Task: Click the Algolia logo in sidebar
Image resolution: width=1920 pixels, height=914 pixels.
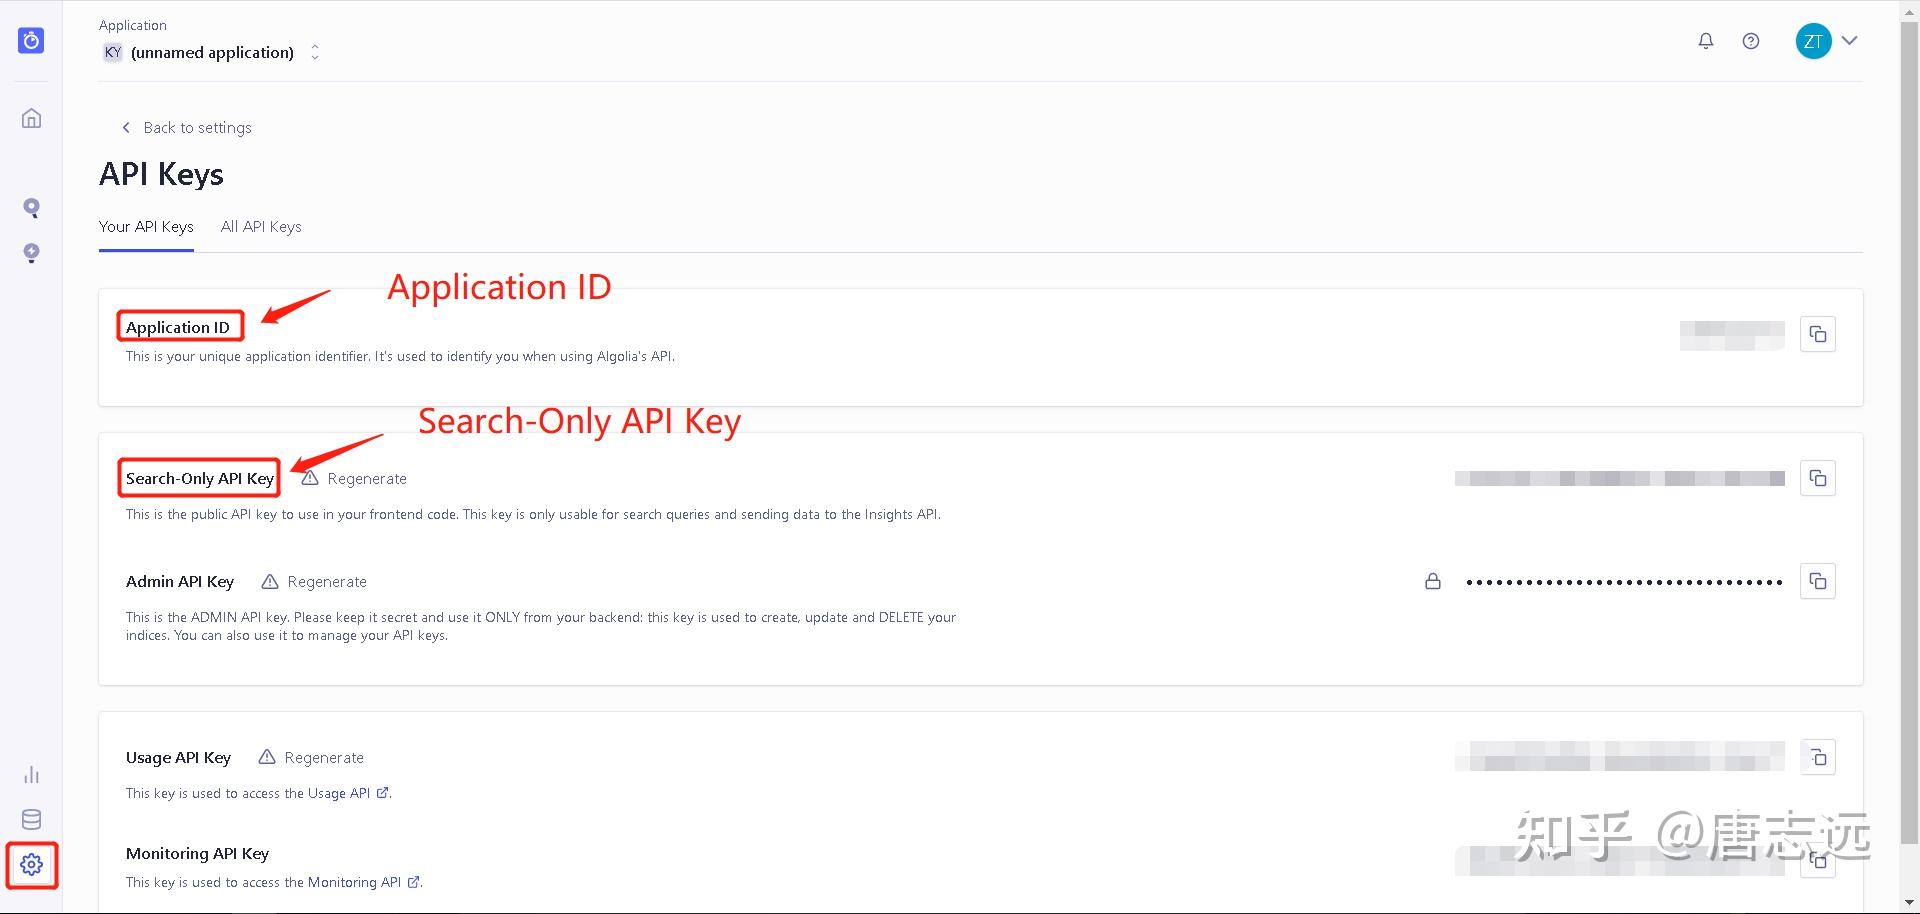Action: 31,41
